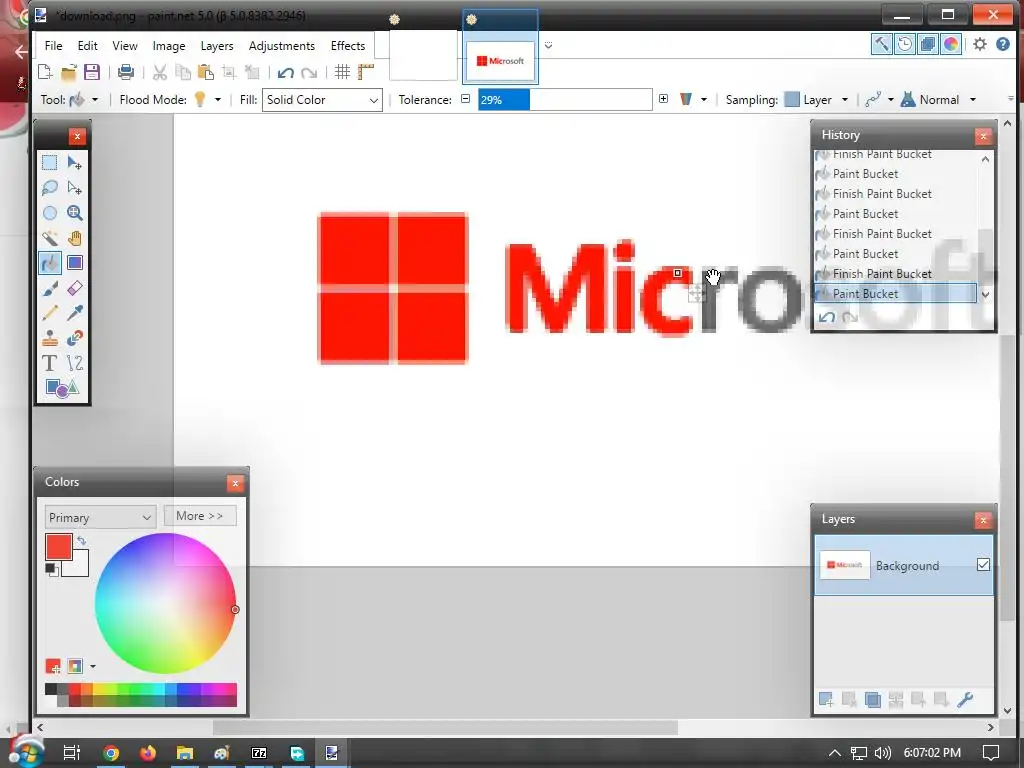
Task: Open Layer Properties wrench button
Action: click(x=965, y=700)
